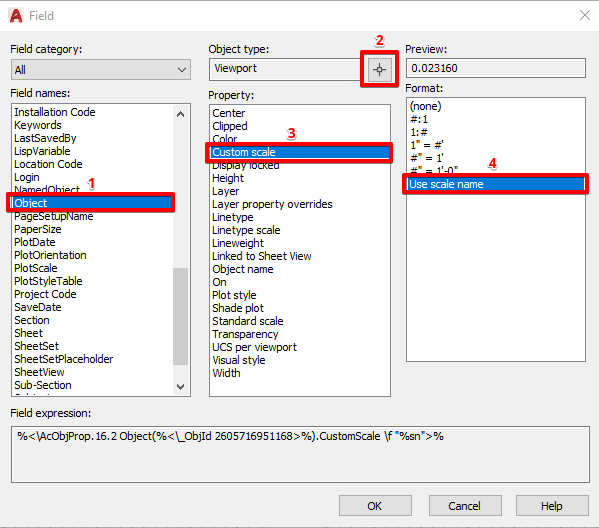Click the Object type Viewport field

(286, 69)
